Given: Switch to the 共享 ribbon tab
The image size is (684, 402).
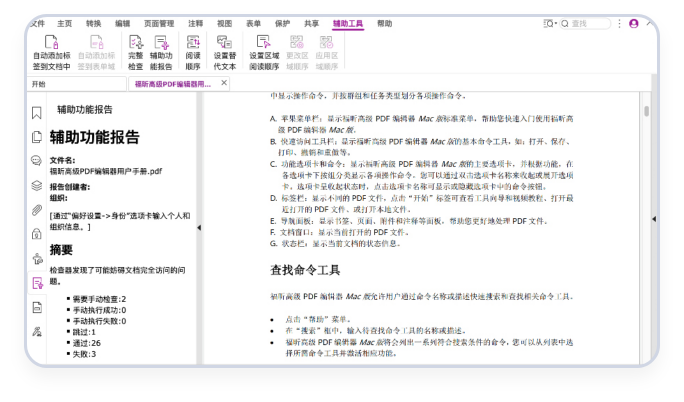Looking at the screenshot, I should tap(311, 24).
